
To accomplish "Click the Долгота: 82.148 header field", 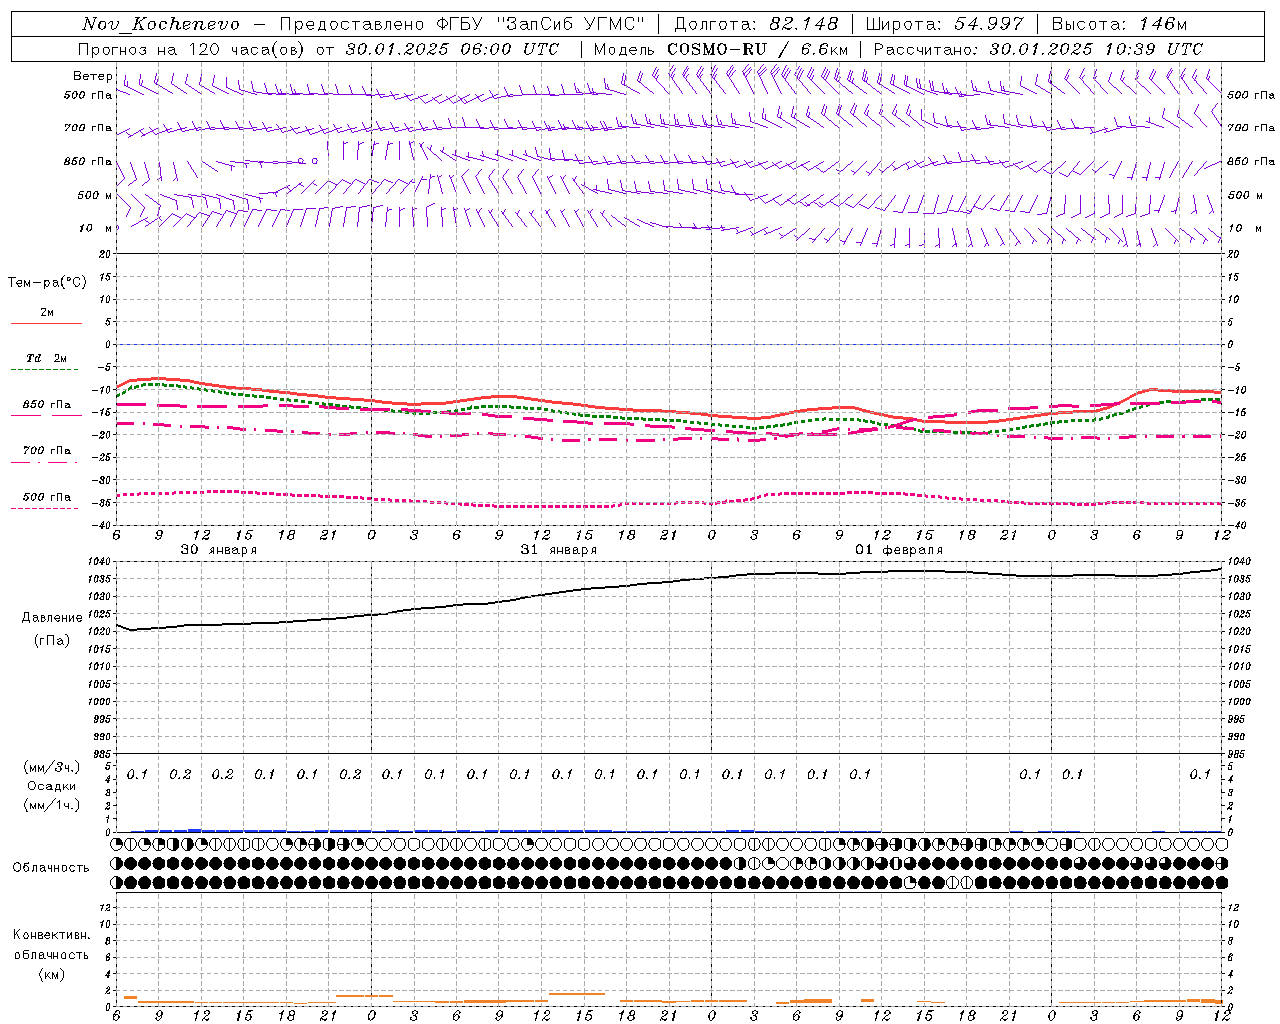I will tap(756, 24).
